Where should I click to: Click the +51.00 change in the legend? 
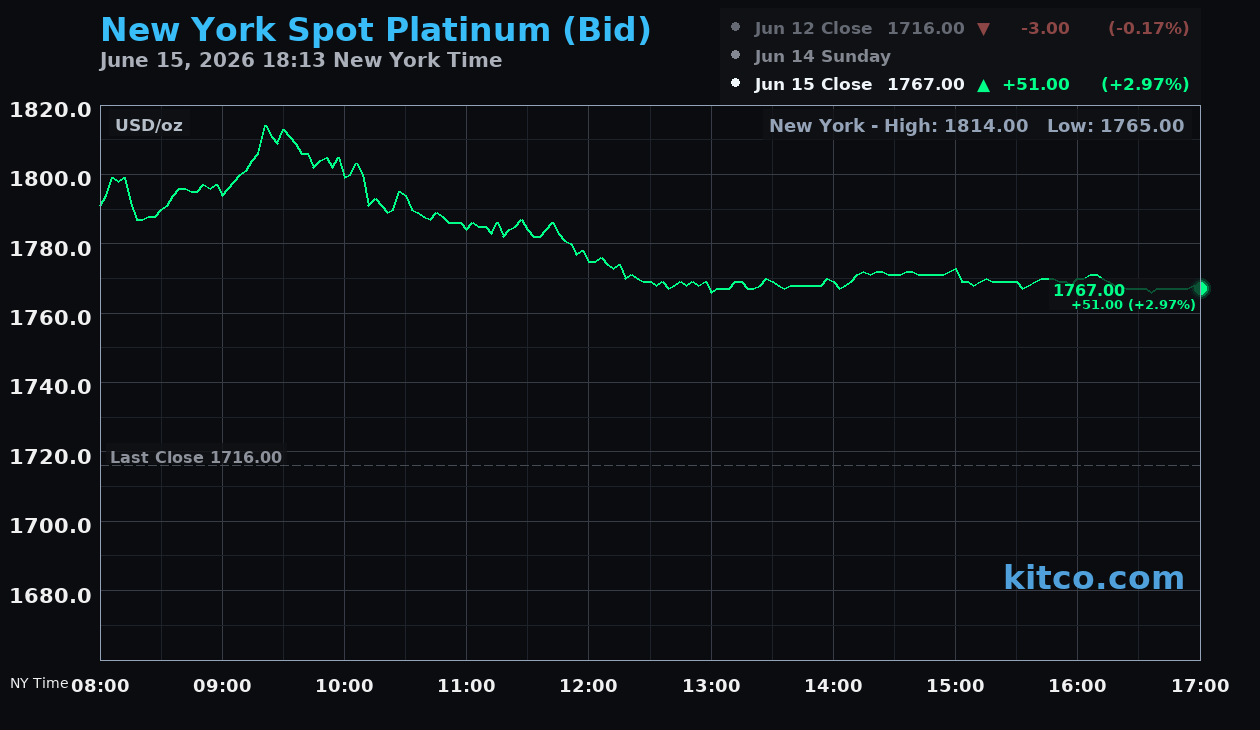pyautogui.click(x=1036, y=85)
